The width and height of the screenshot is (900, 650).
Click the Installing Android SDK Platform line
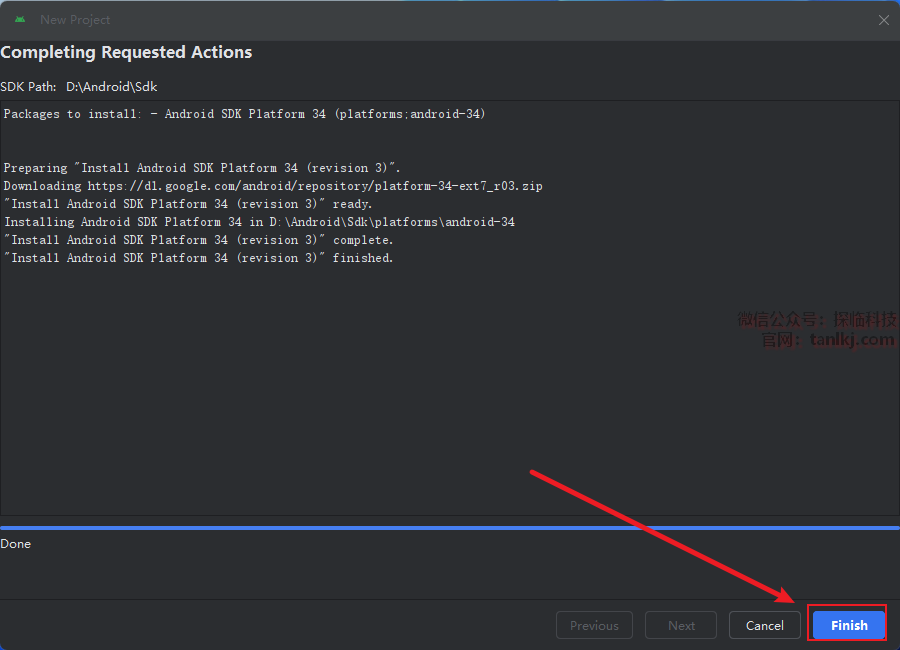coord(259,222)
